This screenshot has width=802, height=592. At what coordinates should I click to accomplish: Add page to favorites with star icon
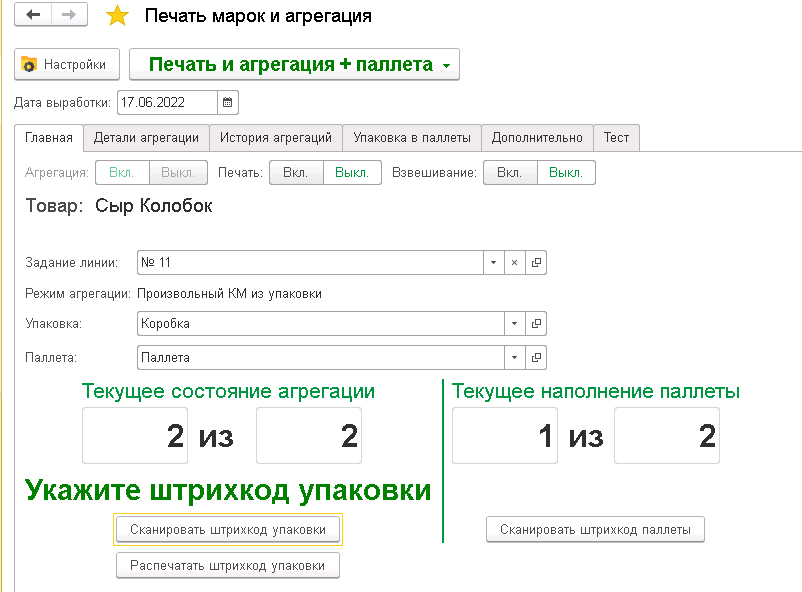(117, 15)
